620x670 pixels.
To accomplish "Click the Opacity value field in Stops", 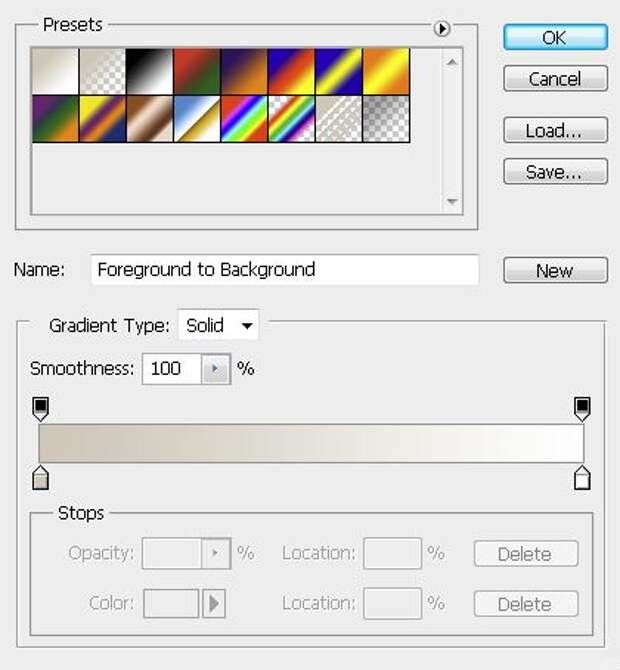I will click(x=172, y=553).
